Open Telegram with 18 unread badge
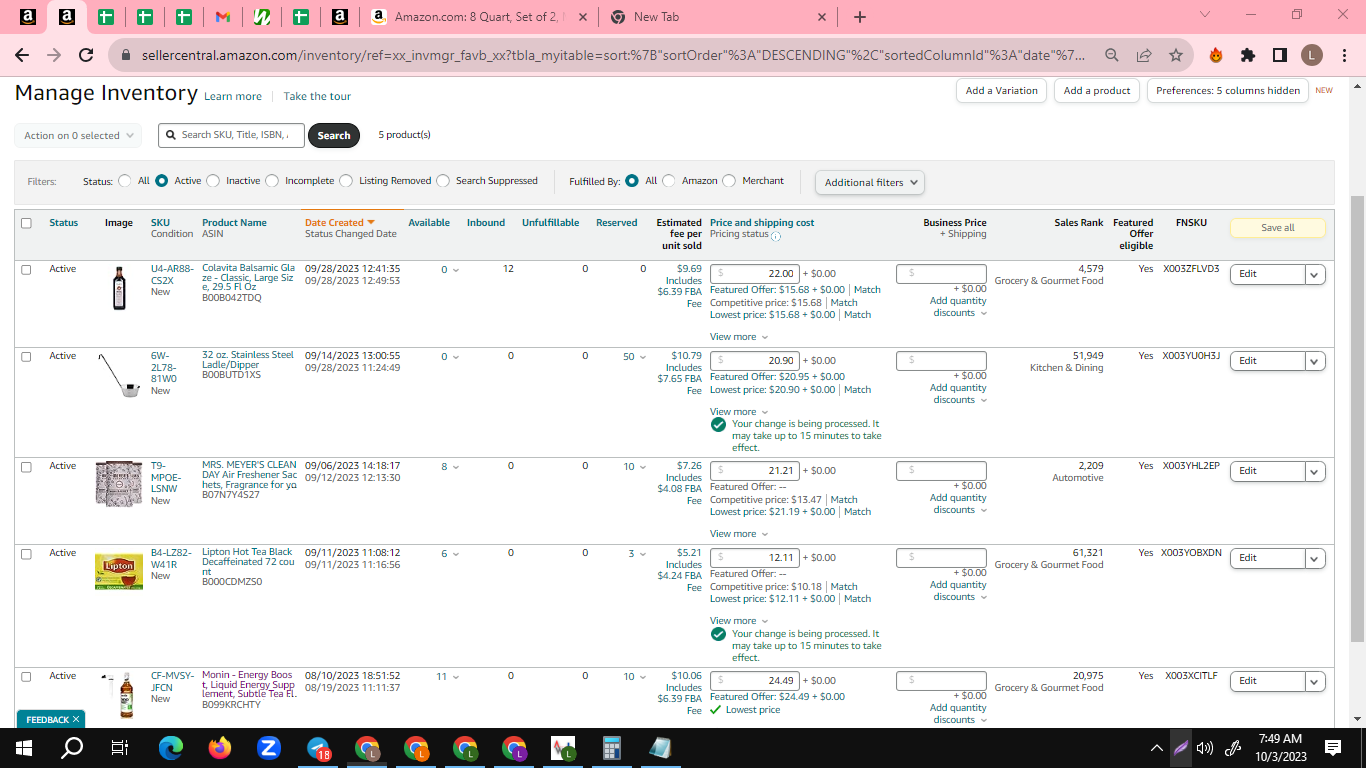The width and height of the screenshot is (1366, 768). (318, 748)
